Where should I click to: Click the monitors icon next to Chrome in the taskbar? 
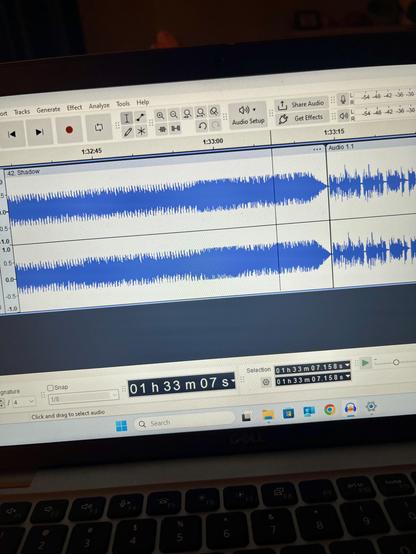(309, 411)
